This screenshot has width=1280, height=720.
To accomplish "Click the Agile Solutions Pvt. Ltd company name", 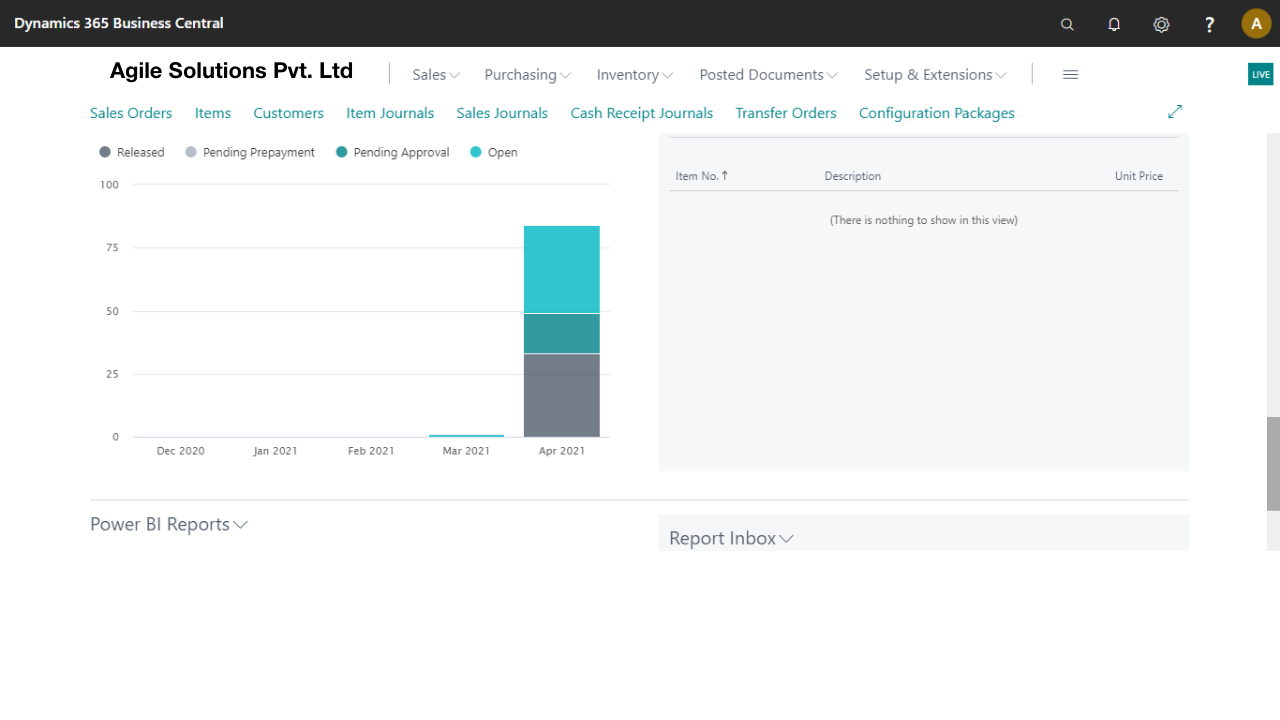I will click(x=231, y=71).
